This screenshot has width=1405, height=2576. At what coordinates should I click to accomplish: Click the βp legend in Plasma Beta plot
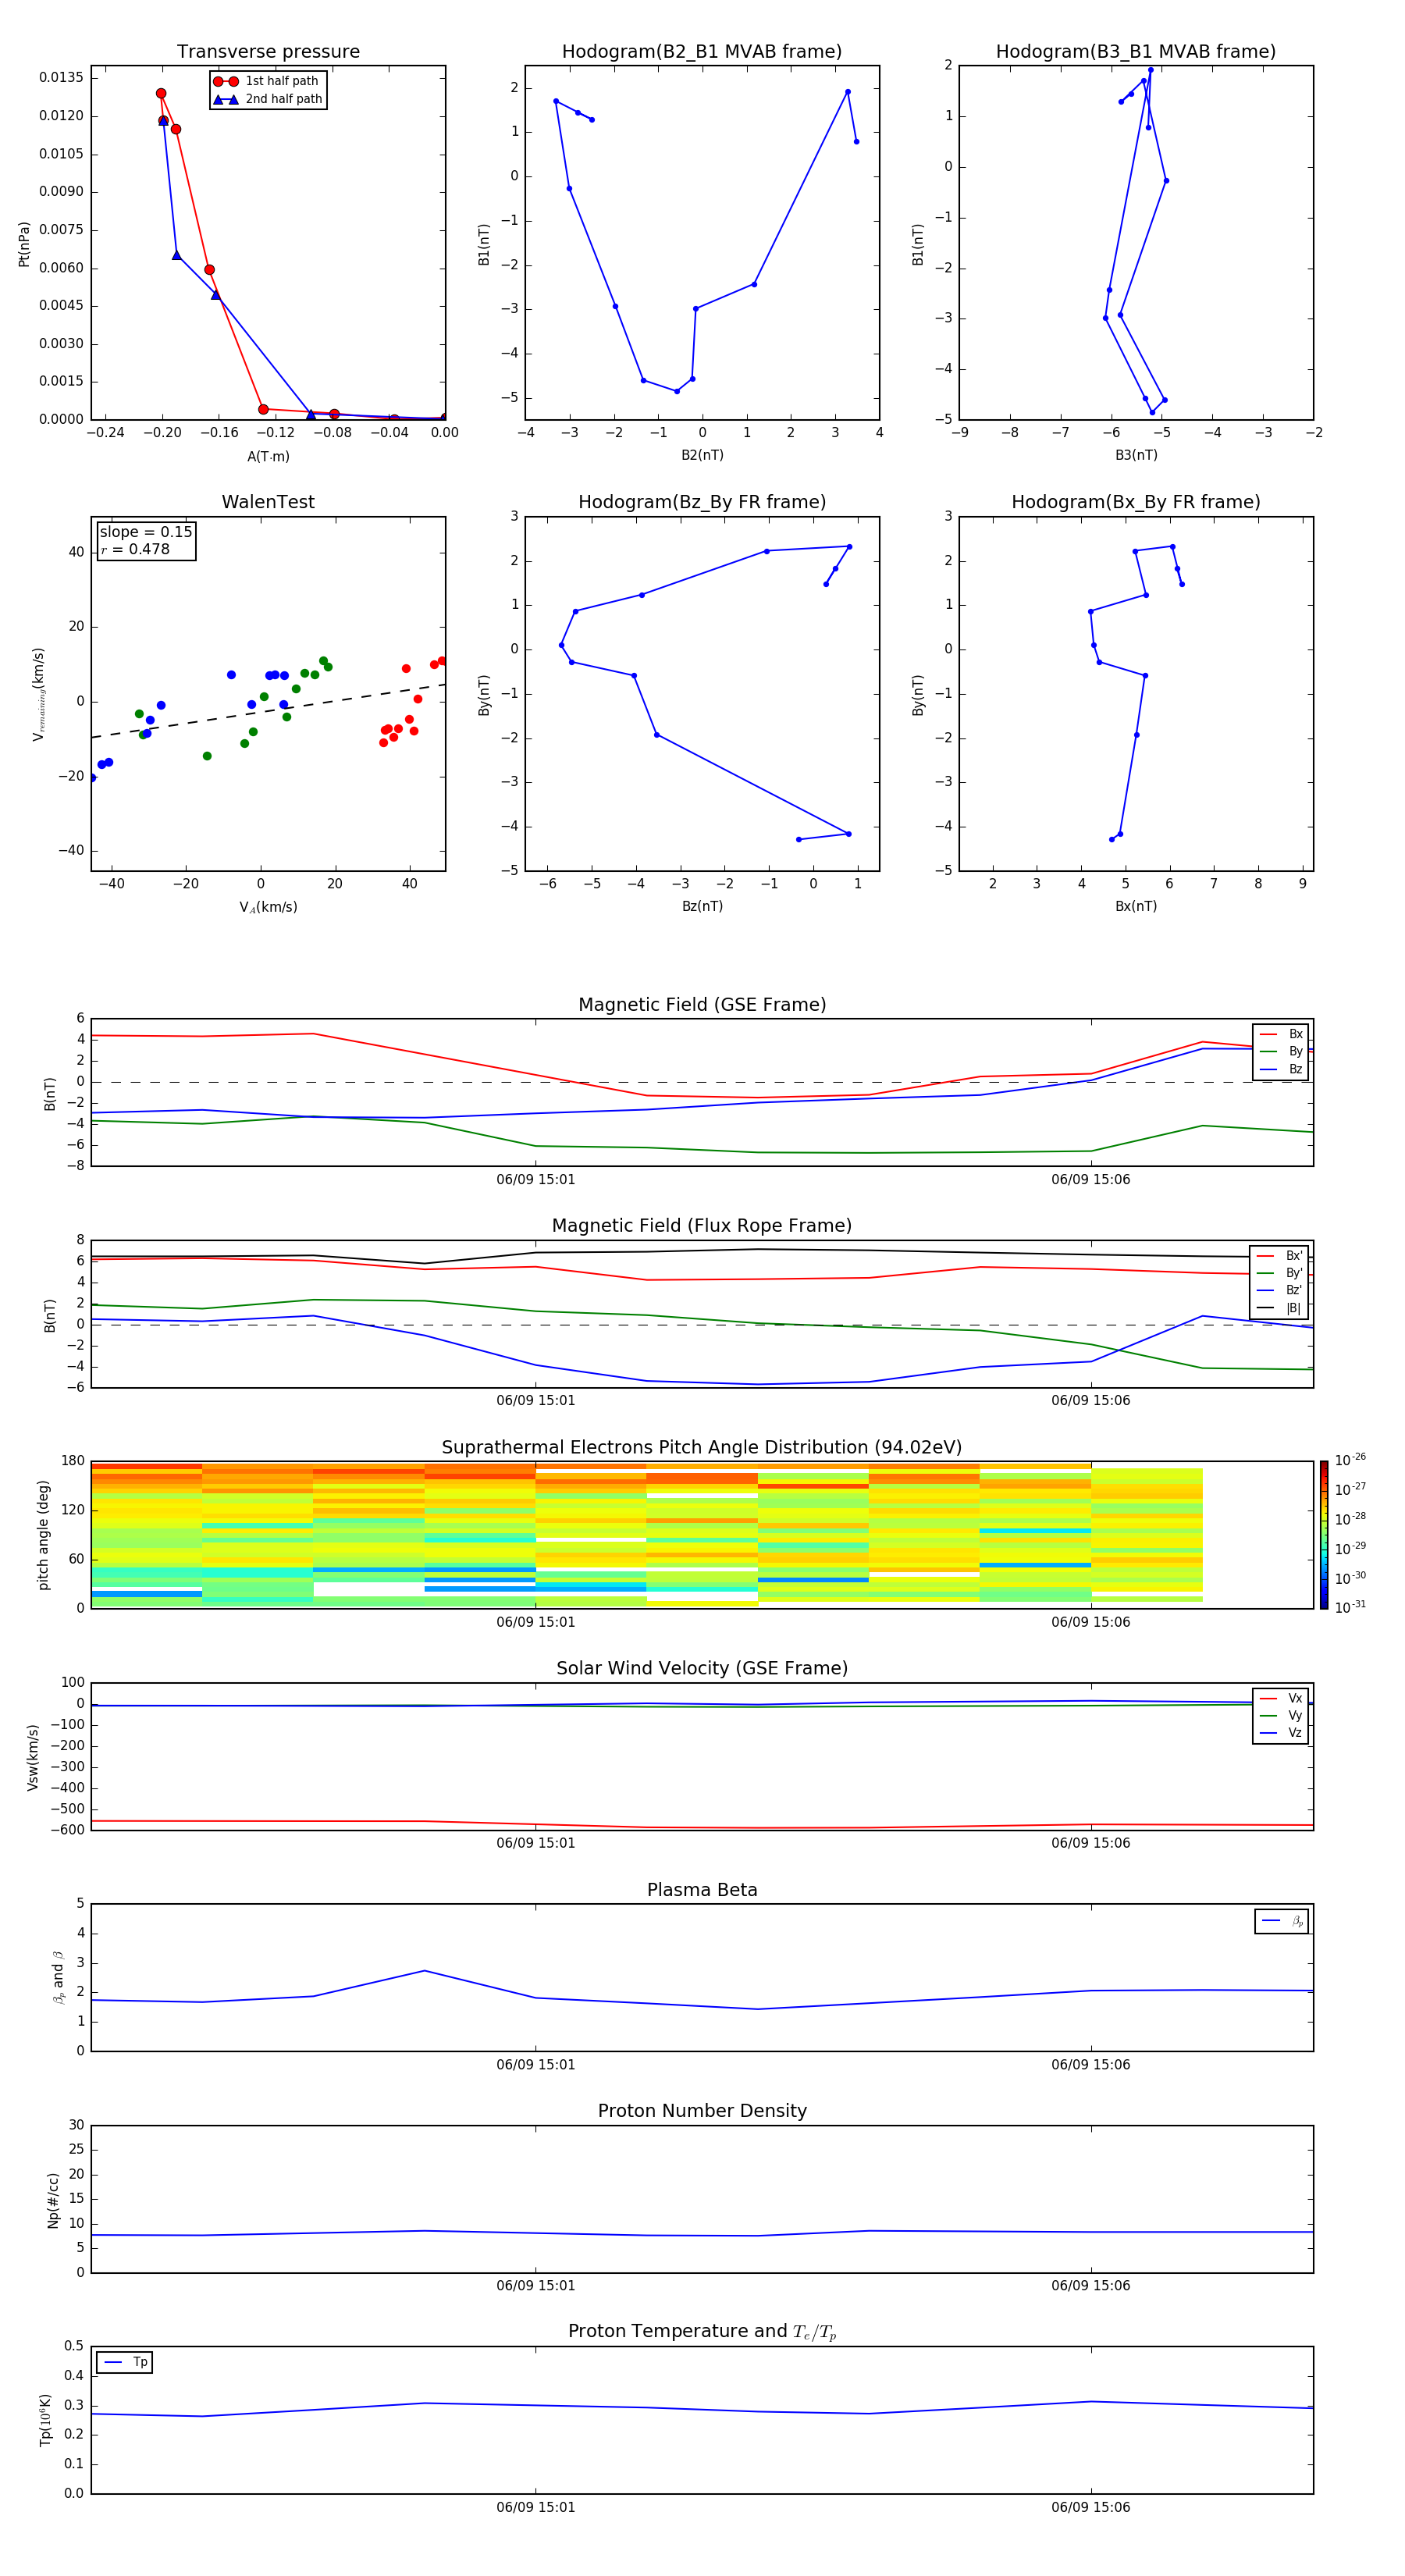(1282, 1921)
